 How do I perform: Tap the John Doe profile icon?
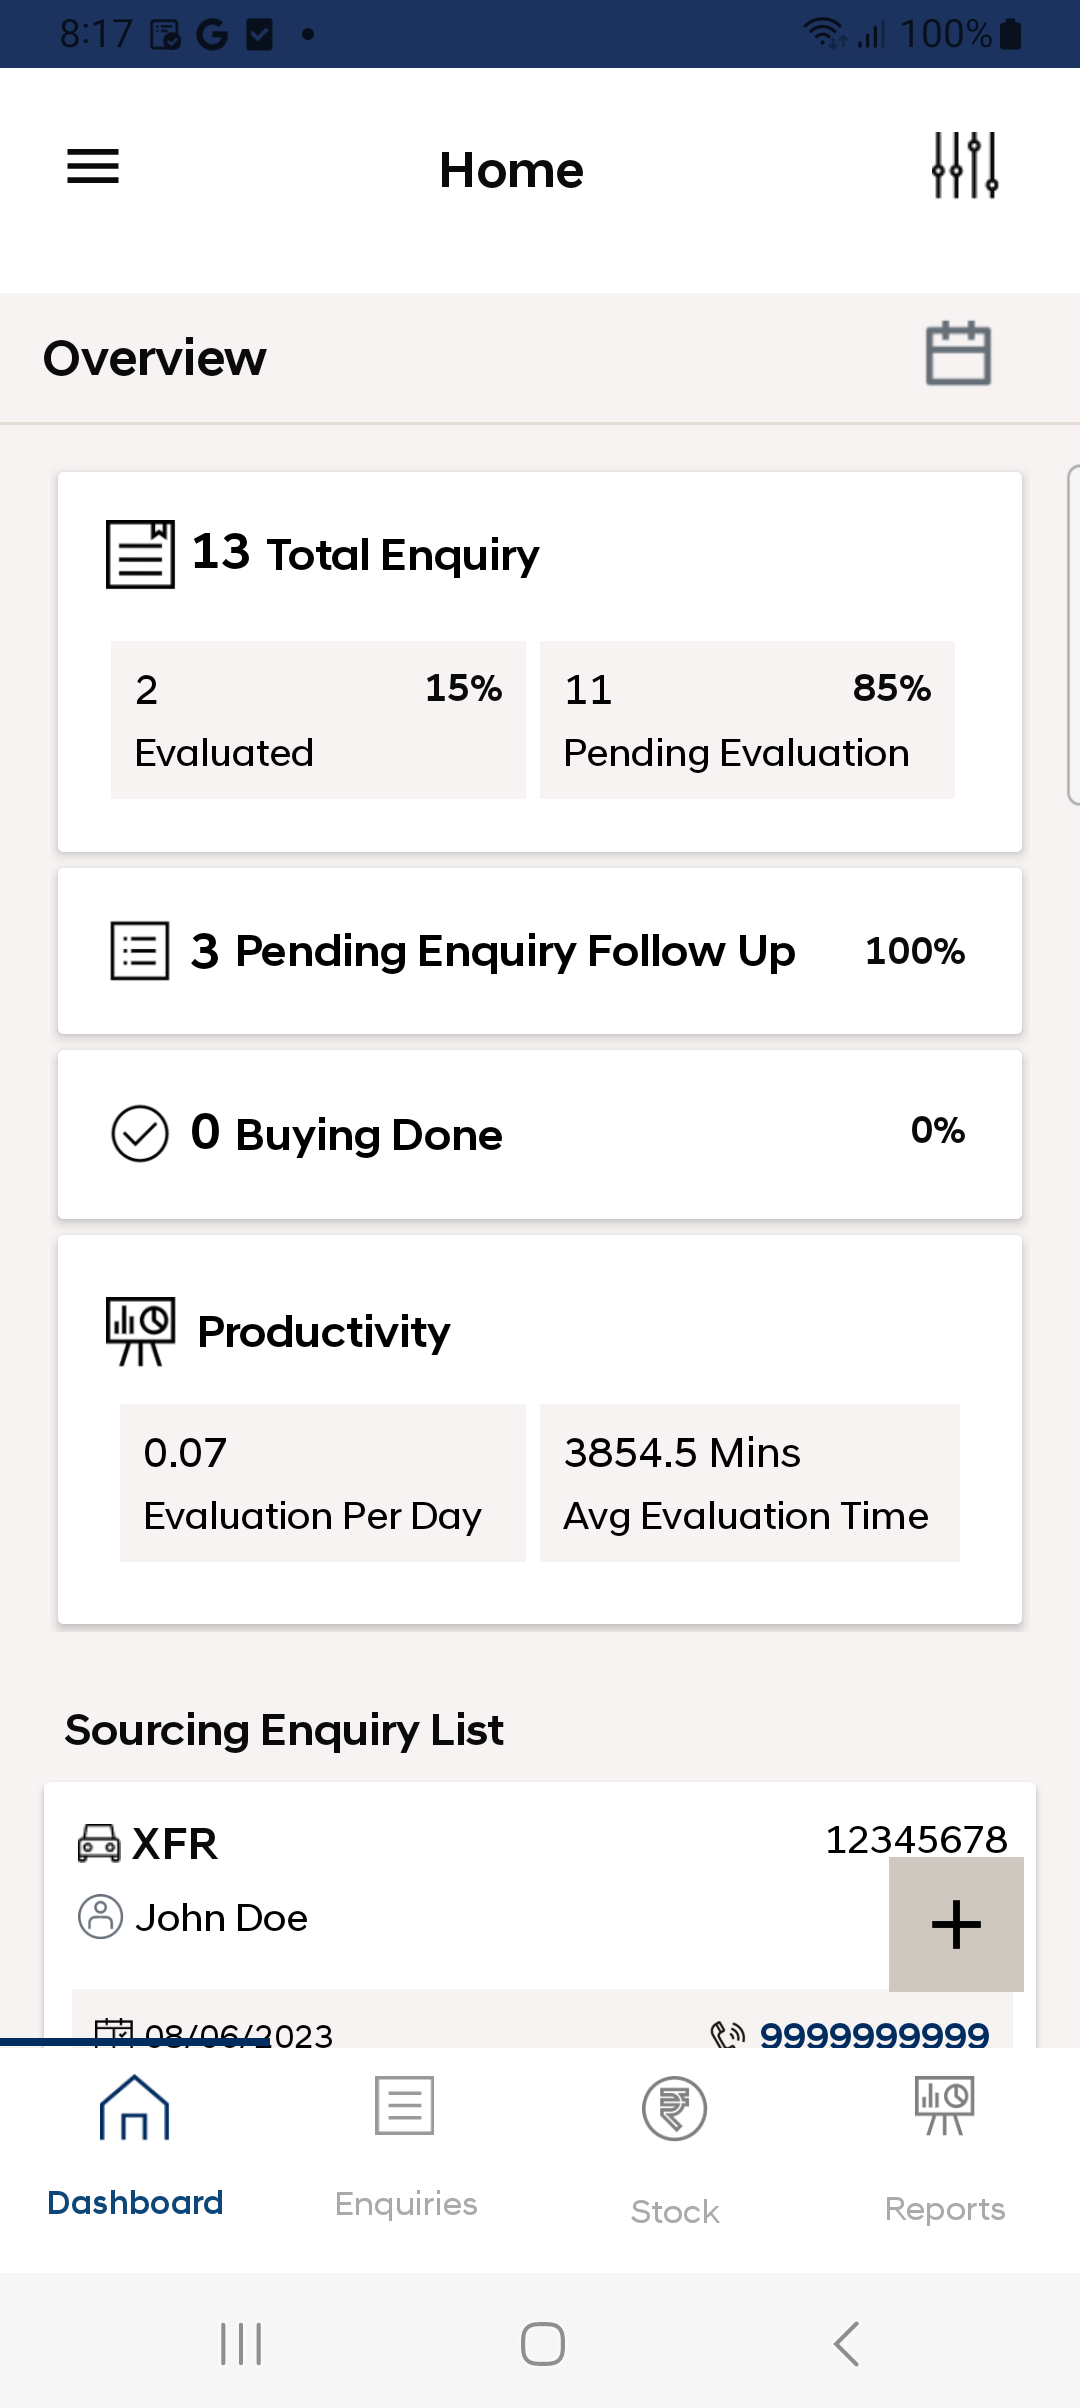coord(100,1917)
